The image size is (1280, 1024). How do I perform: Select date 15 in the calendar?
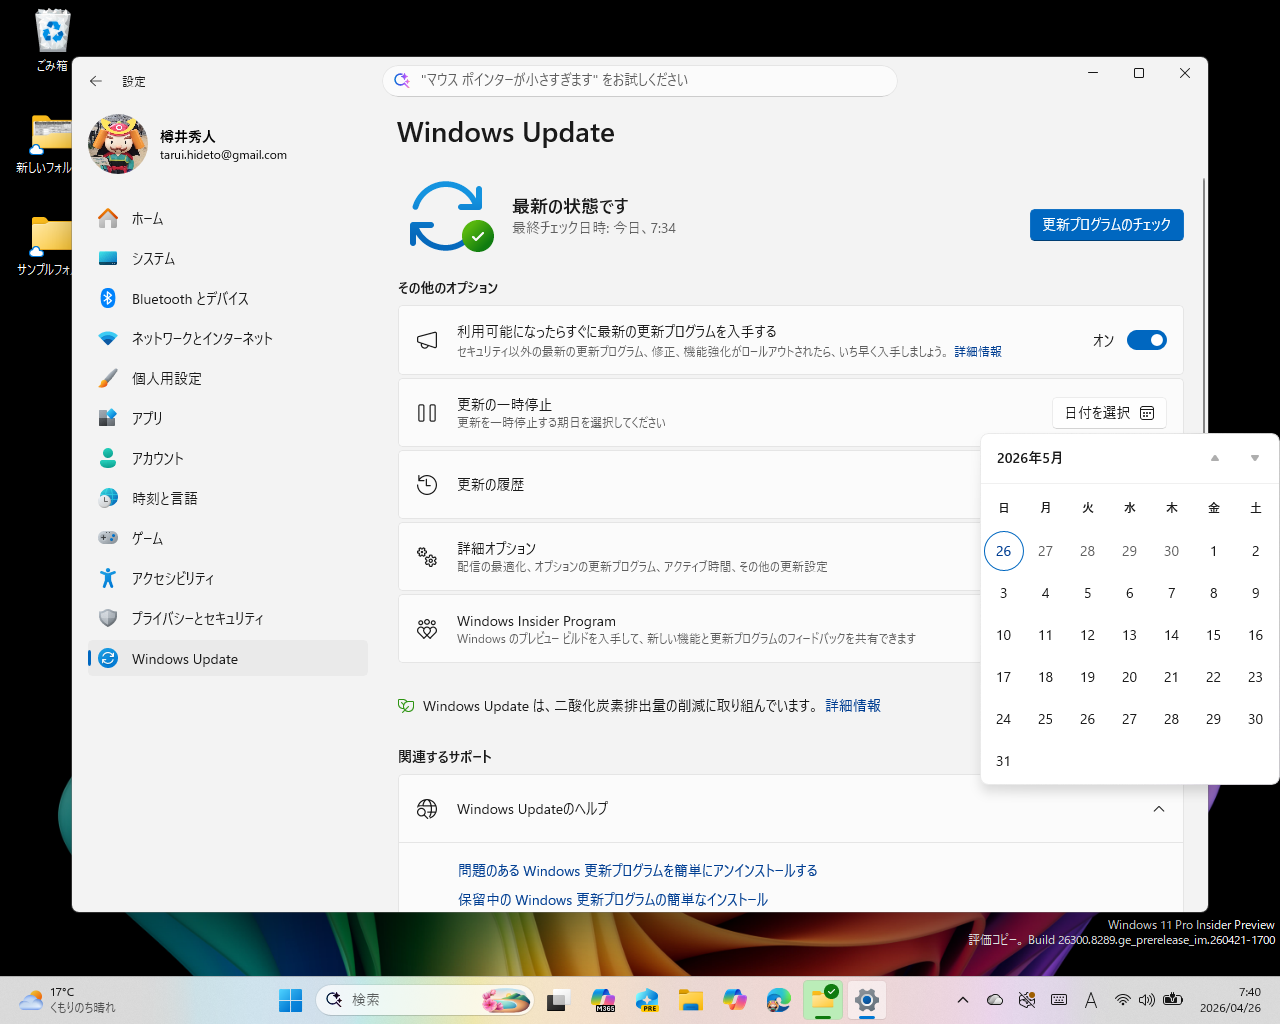1214,635
